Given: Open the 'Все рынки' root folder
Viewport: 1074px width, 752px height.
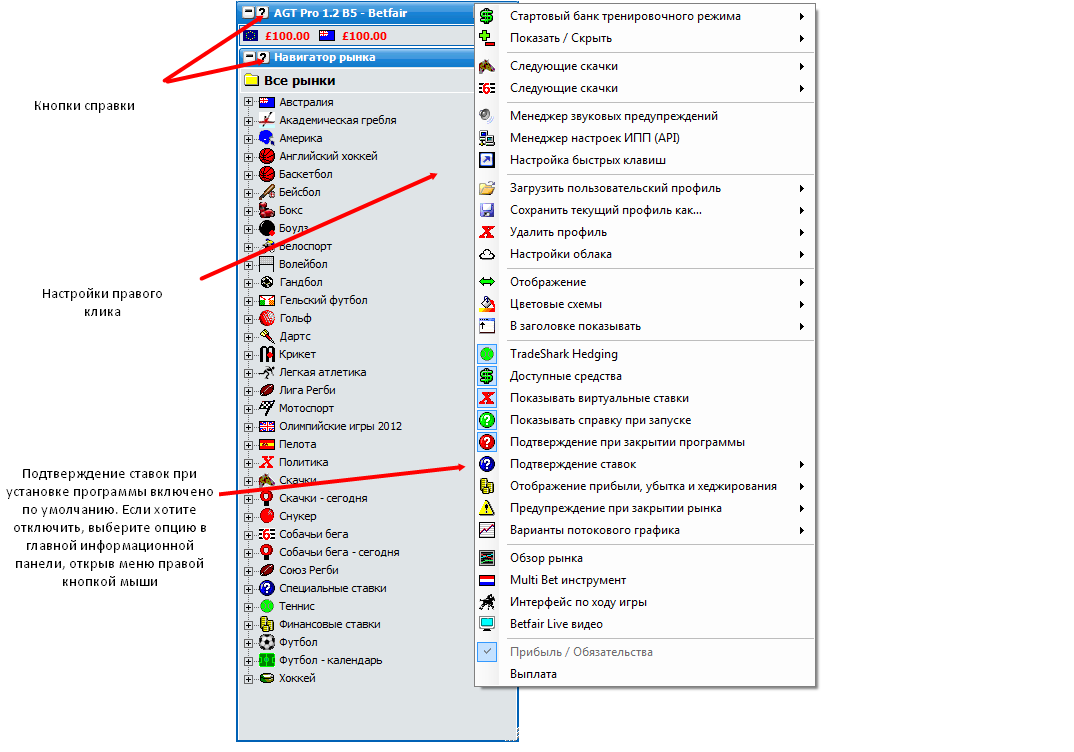Looking at the screenshot, I should [x=299, y=80].
